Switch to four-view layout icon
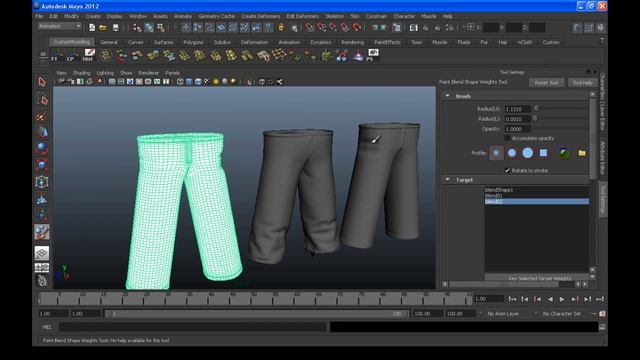The width and height of the screenshot is (640, 360). click(42, 268)
